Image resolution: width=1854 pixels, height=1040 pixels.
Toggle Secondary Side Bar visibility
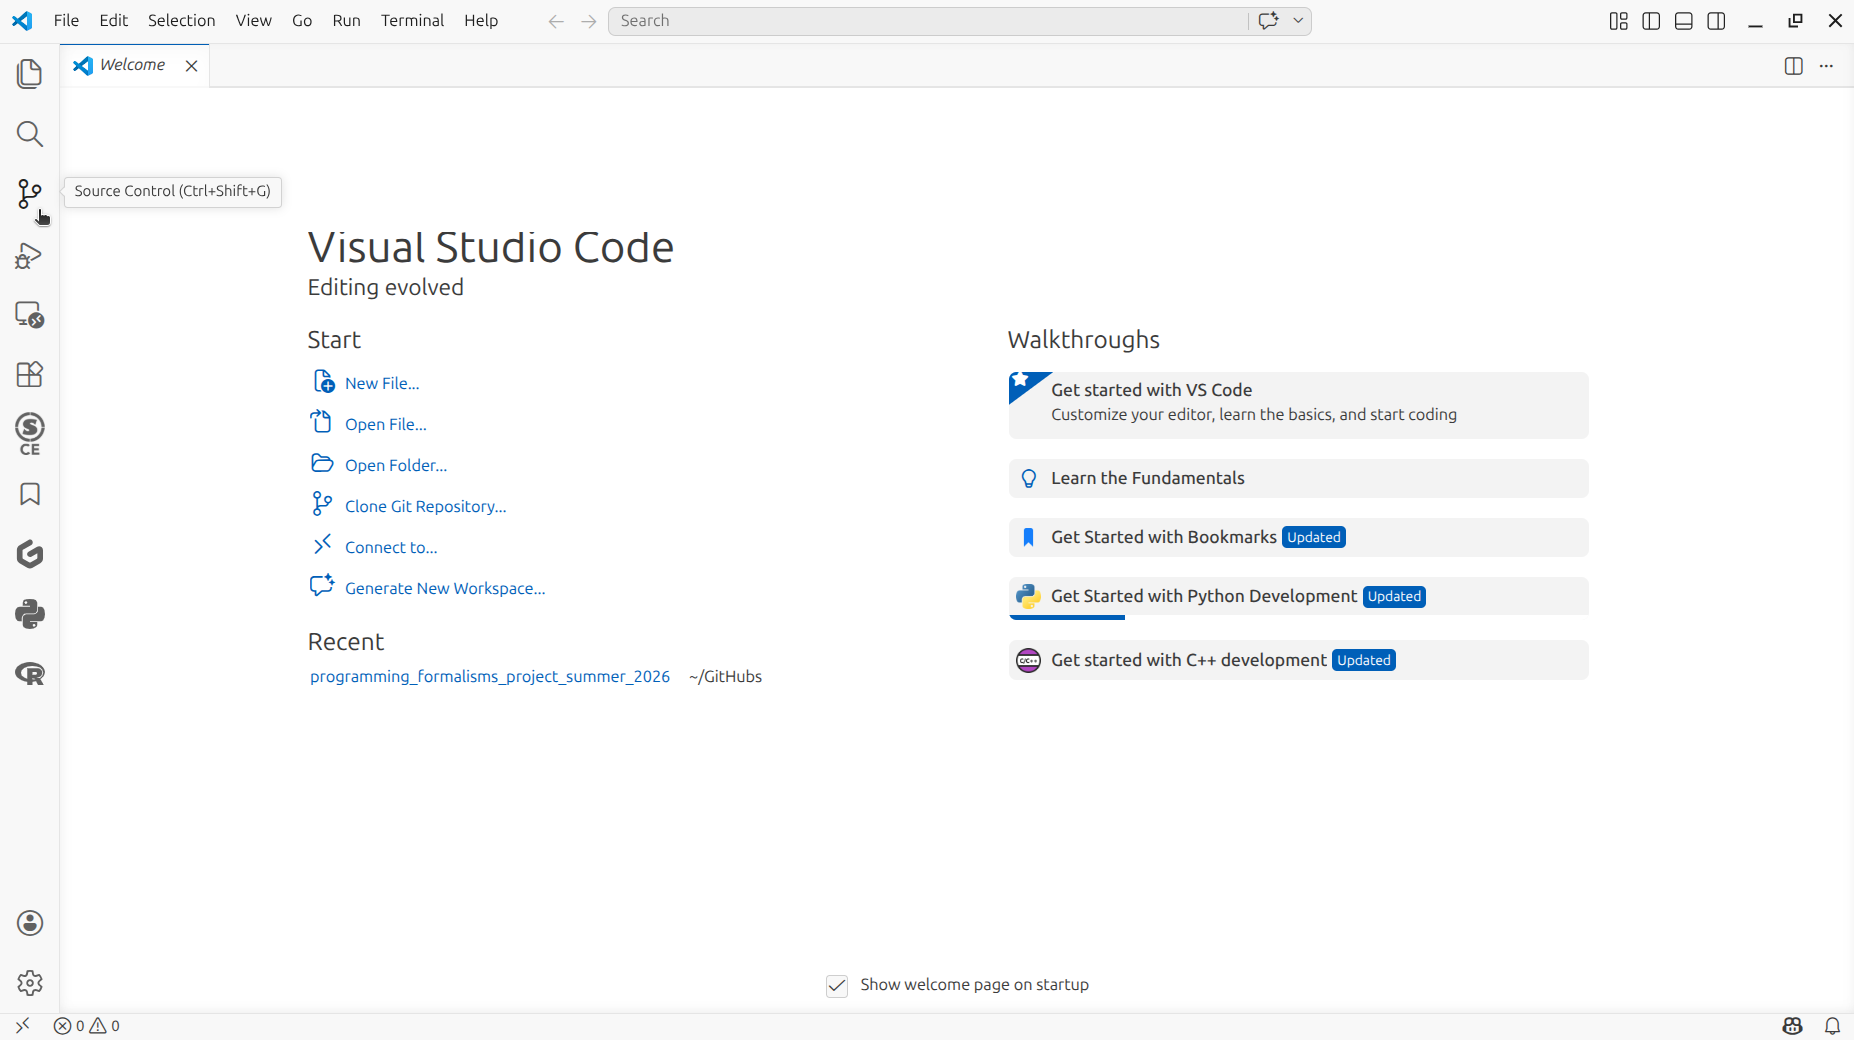pos(1717,21)
